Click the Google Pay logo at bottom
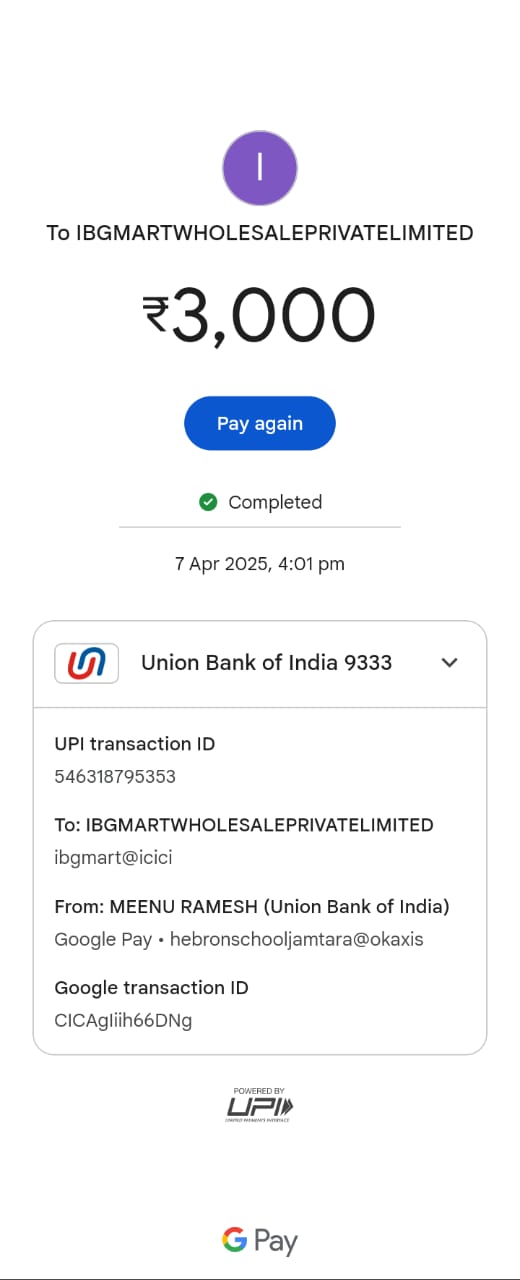Viewport: 520px width, 1280px height. pyautogui.click(x=260, y=1241)
